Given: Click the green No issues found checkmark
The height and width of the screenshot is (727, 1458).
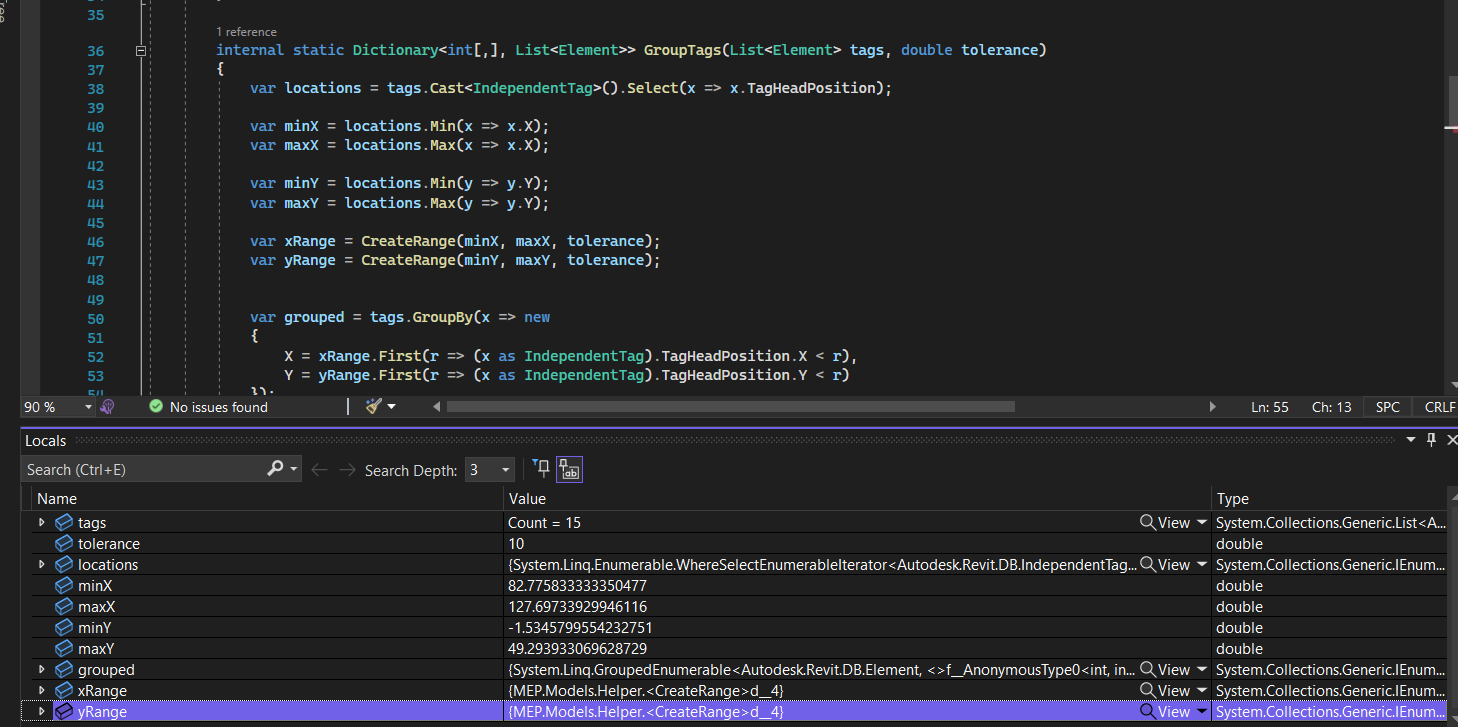Looking at the screenshot, I should [156, 407].
